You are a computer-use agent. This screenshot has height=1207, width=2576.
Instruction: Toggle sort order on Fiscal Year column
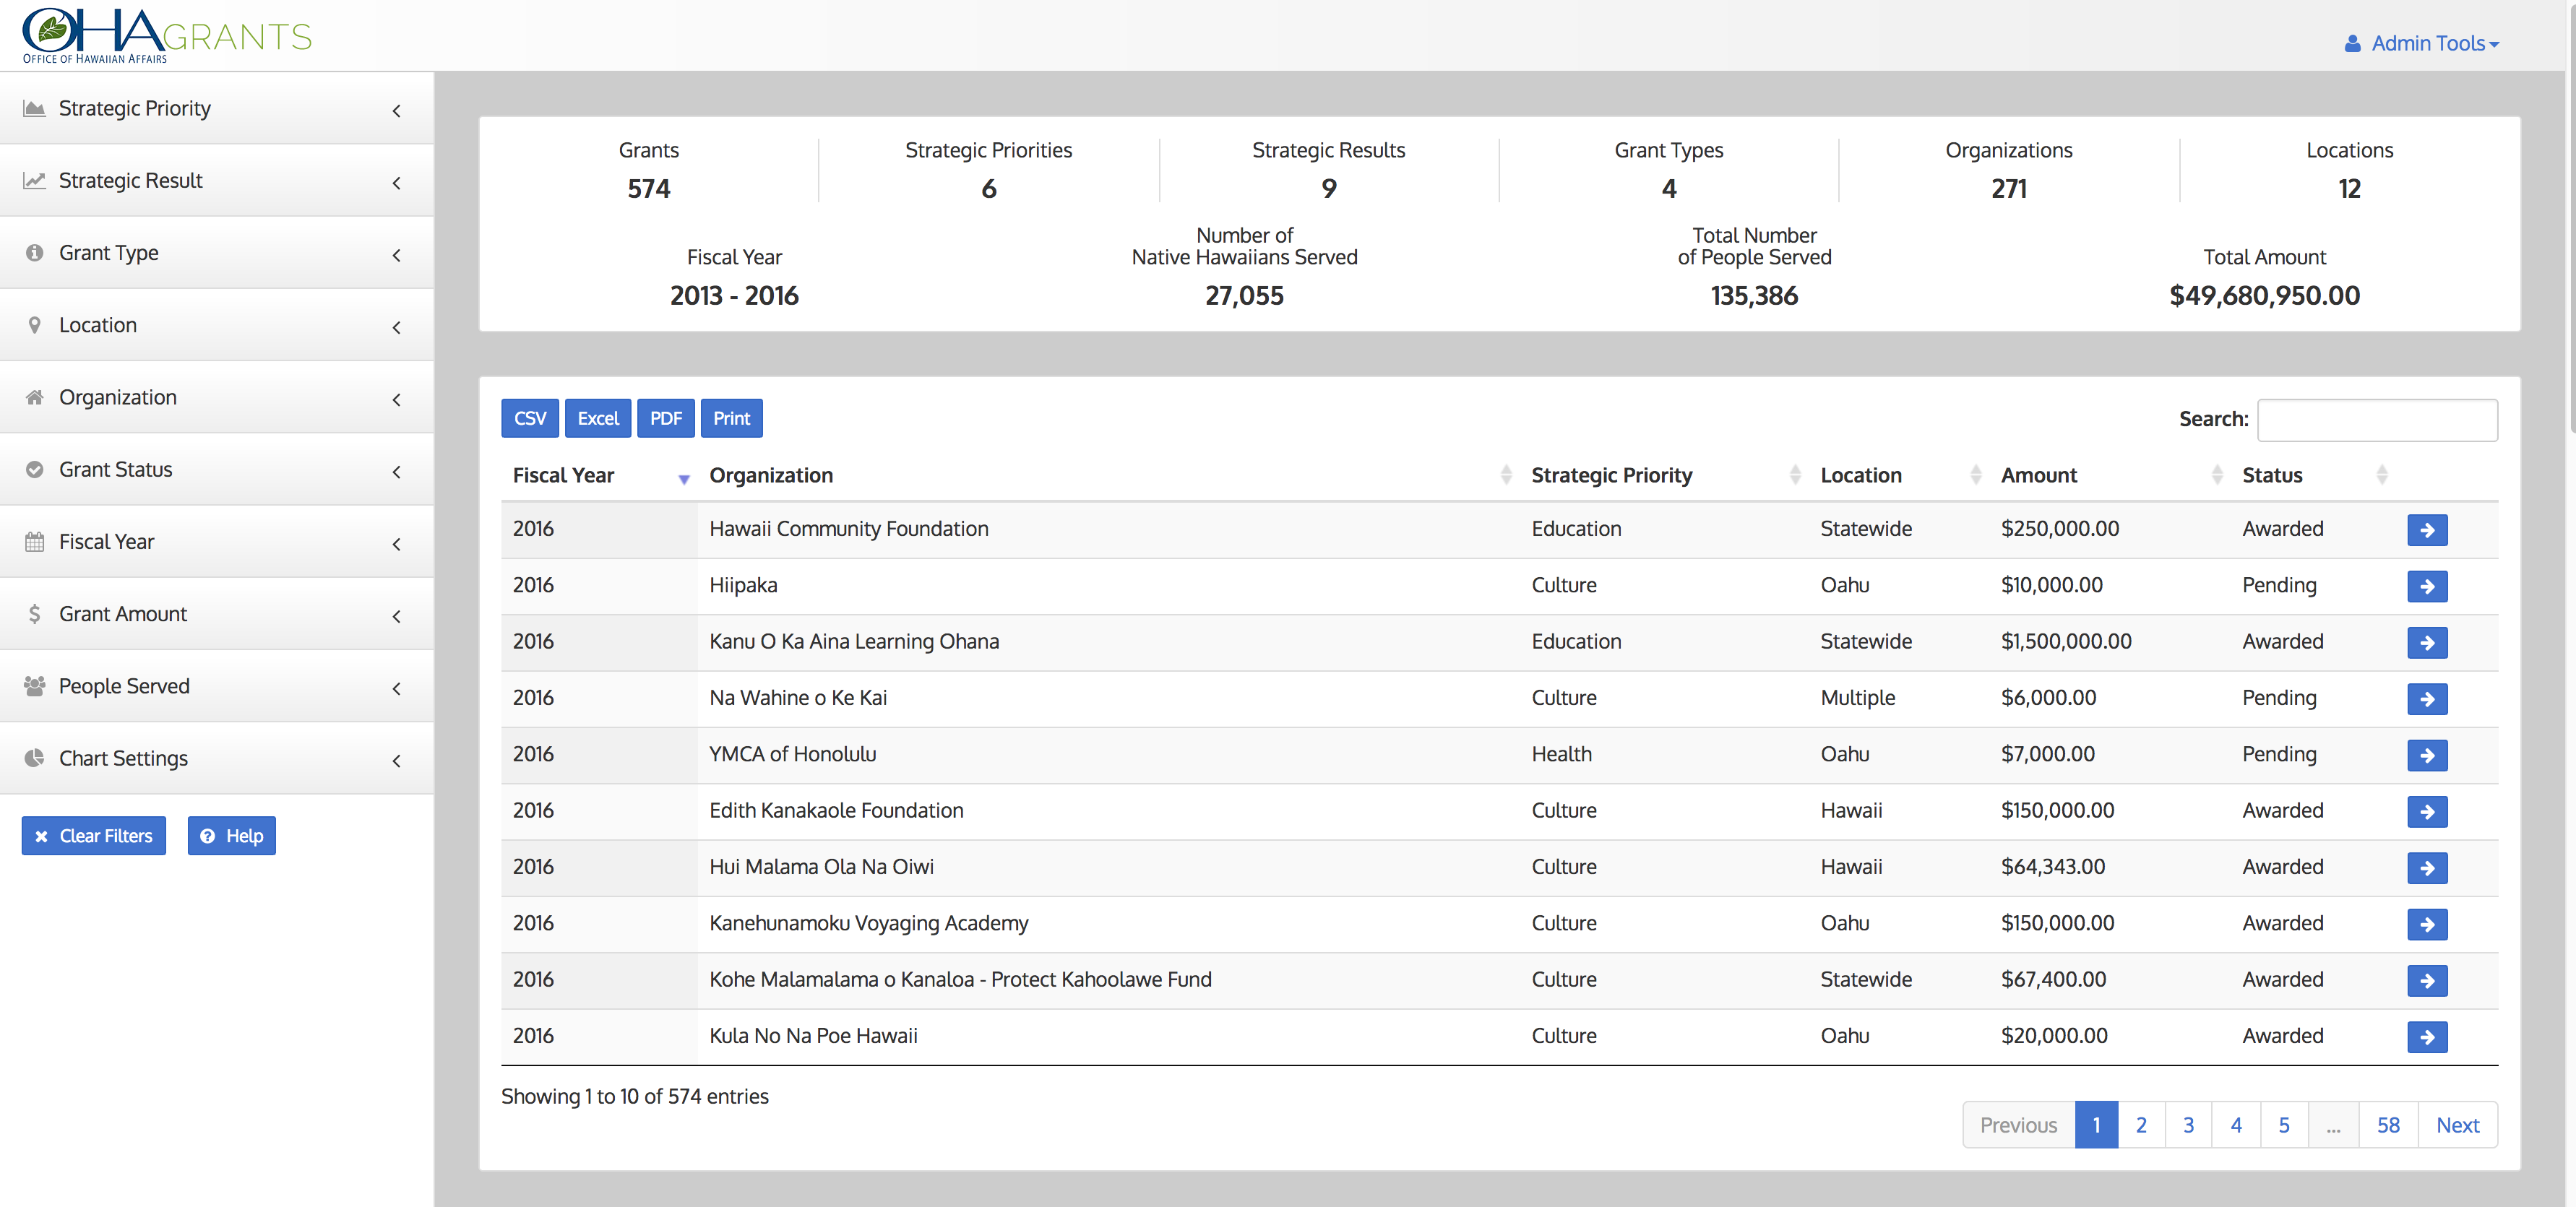point(565,476)
